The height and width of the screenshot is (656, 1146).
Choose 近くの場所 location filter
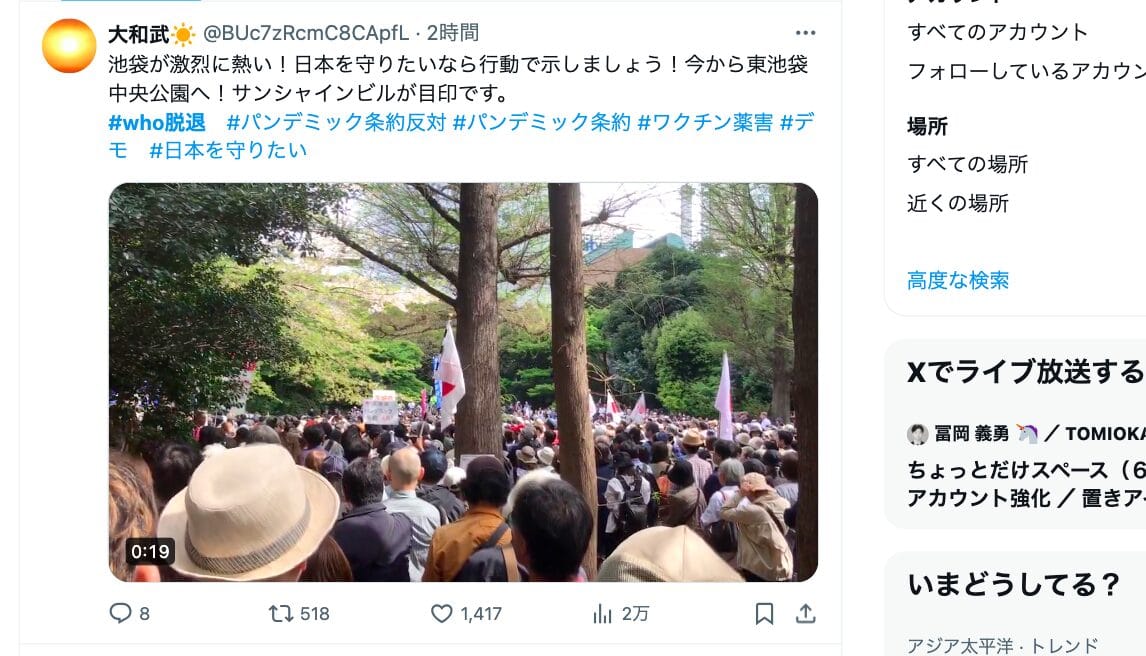[957, 203]
